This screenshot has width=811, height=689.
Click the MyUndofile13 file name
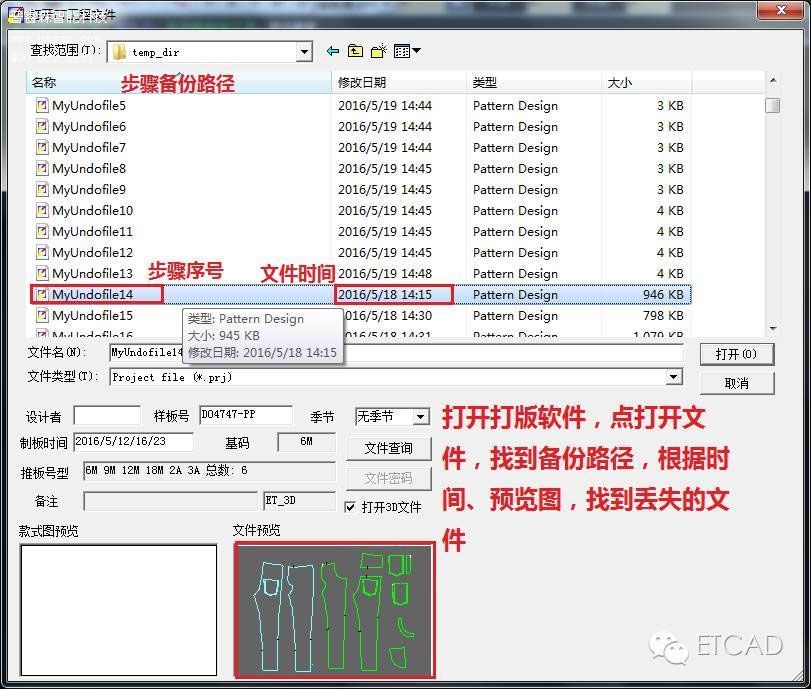point(93,273)
